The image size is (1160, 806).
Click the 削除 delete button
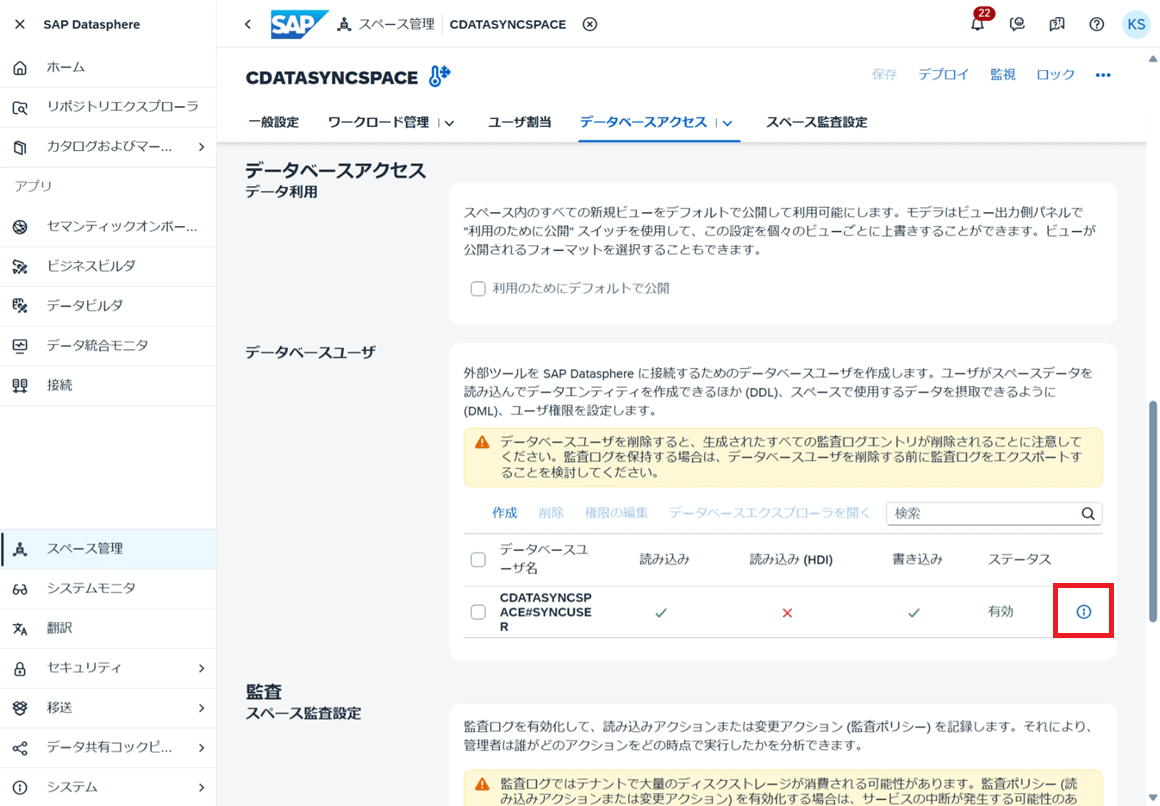tap(551, 513)
